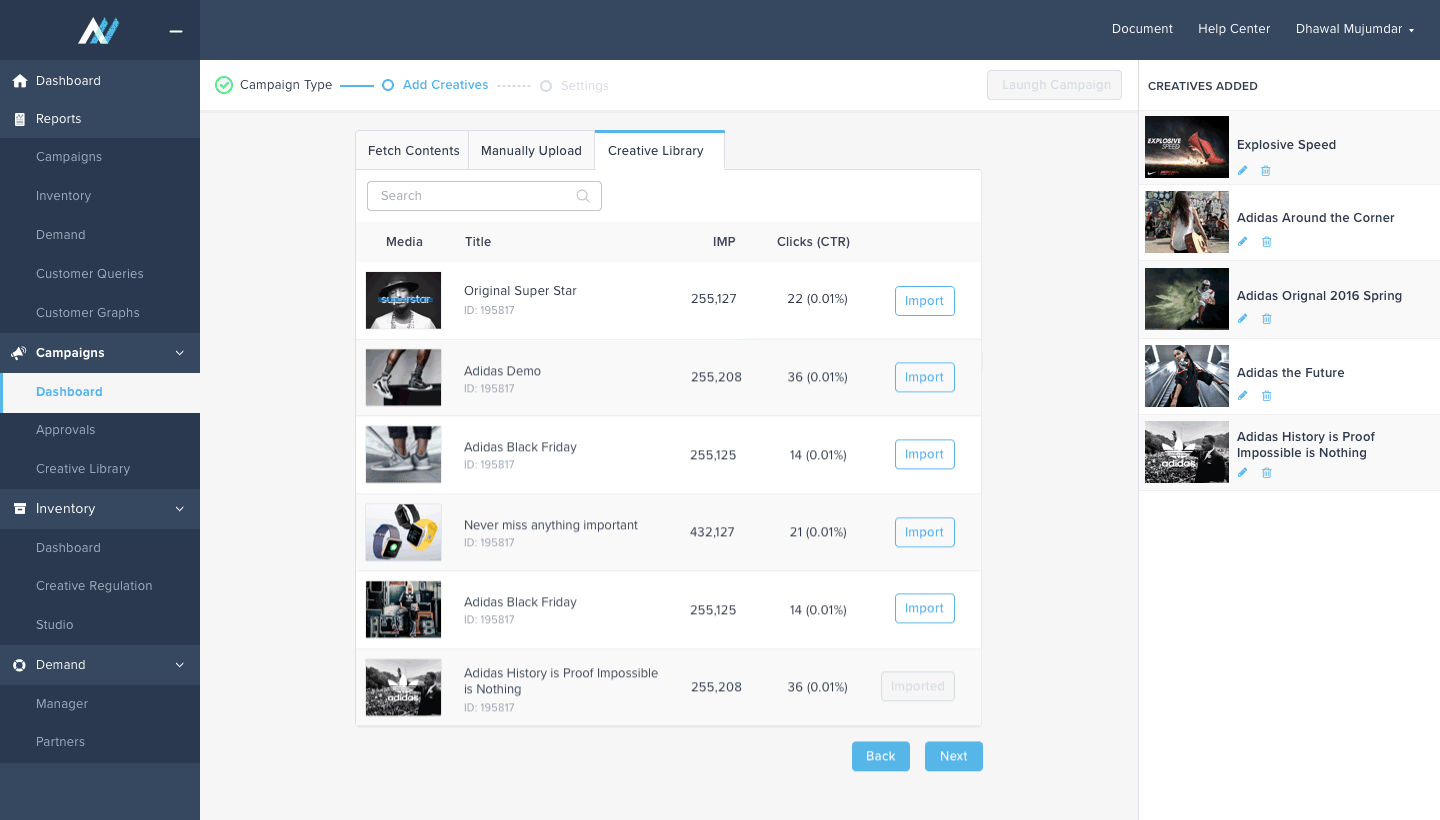Click the Campaigns megaphone icon
The height and width of the screenshot is (820, 1440).
pos(19,353)
